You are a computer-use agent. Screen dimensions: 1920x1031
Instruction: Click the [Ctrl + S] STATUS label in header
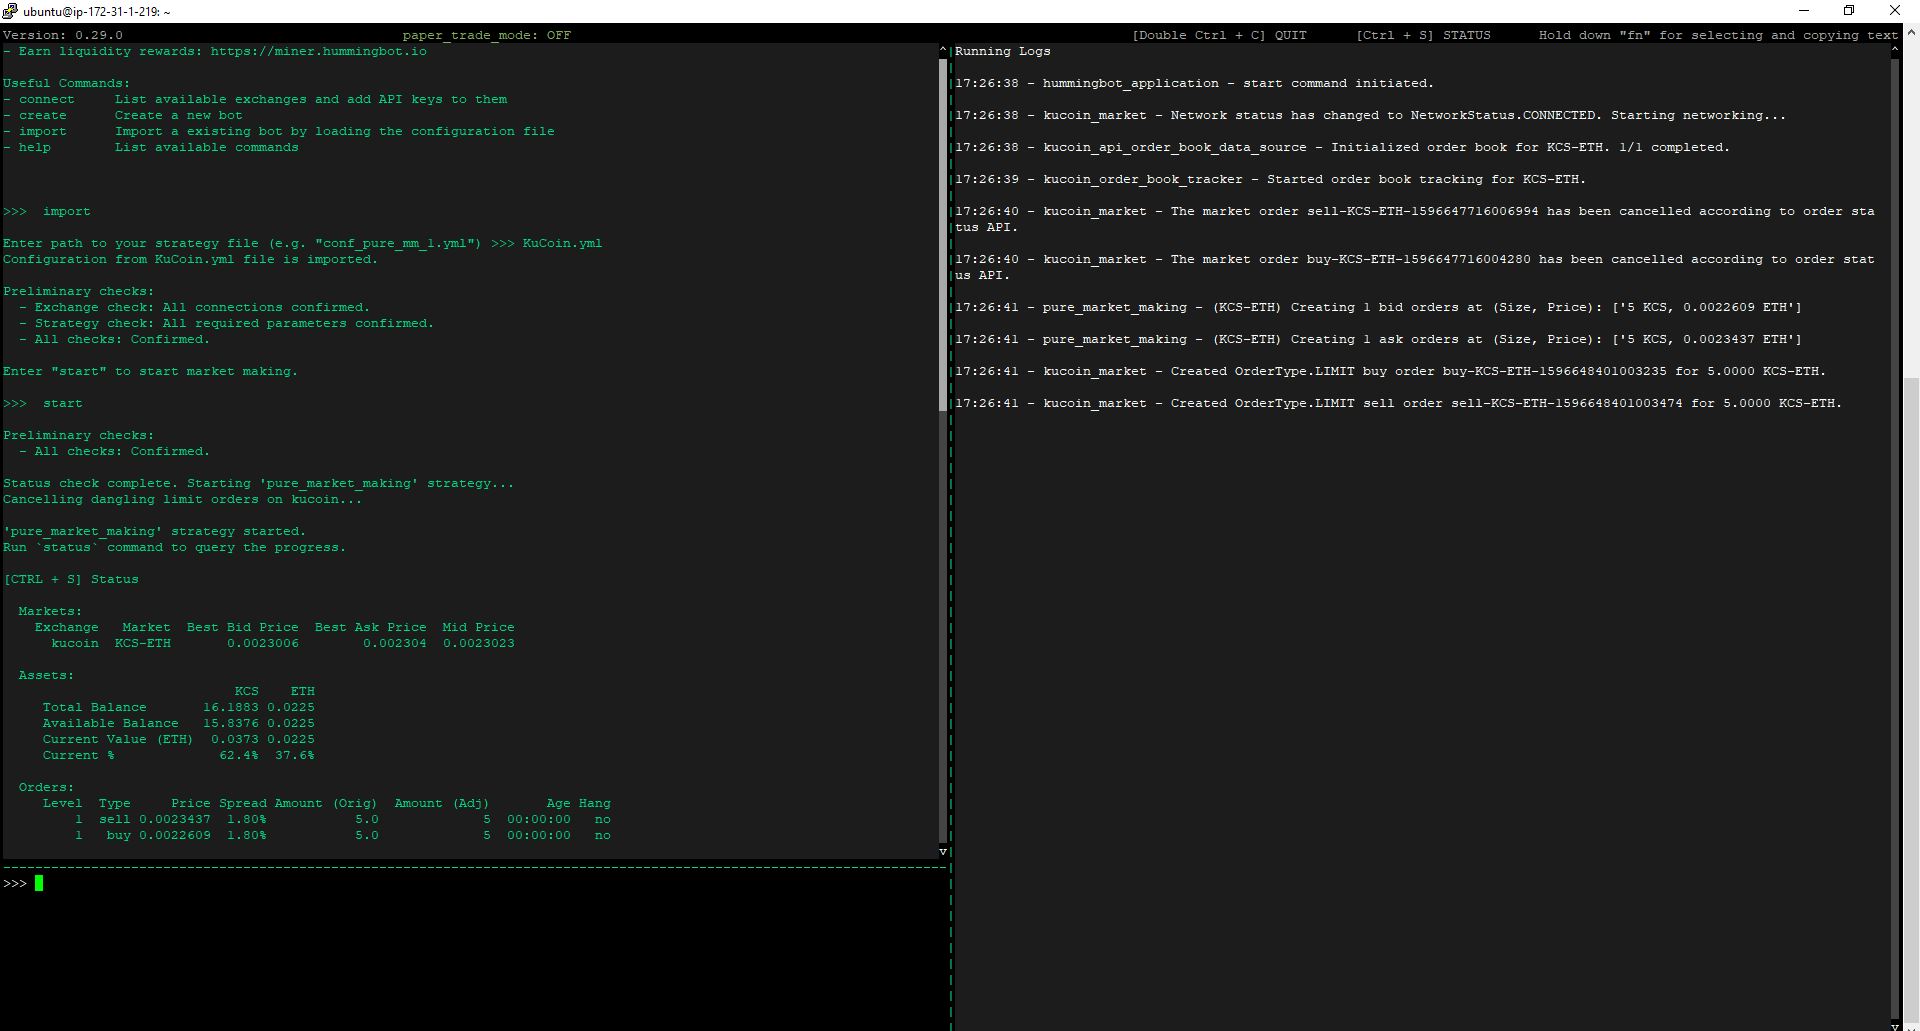click(x=1423, y=35)
